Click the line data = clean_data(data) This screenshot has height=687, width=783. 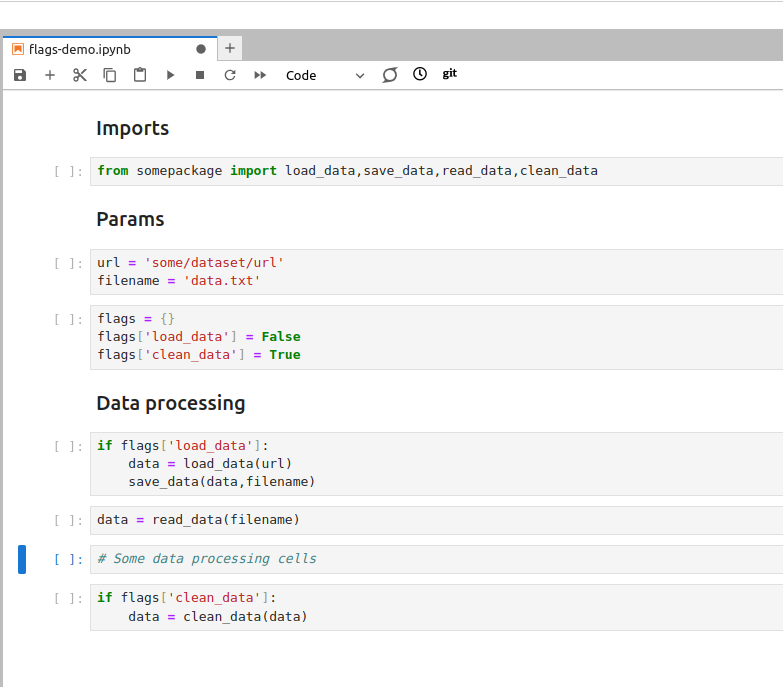pyautogui.click(x=217, y=617)
